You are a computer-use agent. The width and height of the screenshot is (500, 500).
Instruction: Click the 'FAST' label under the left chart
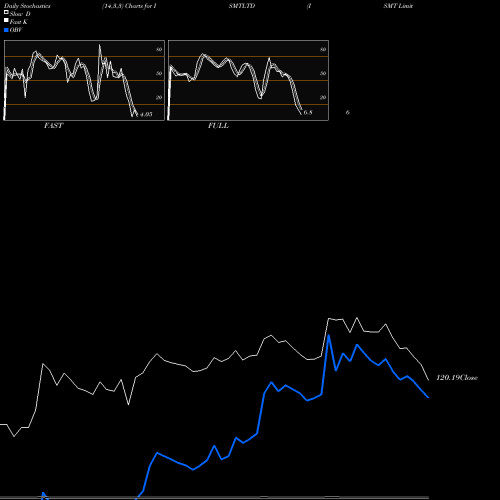click(x=53, y=125)
